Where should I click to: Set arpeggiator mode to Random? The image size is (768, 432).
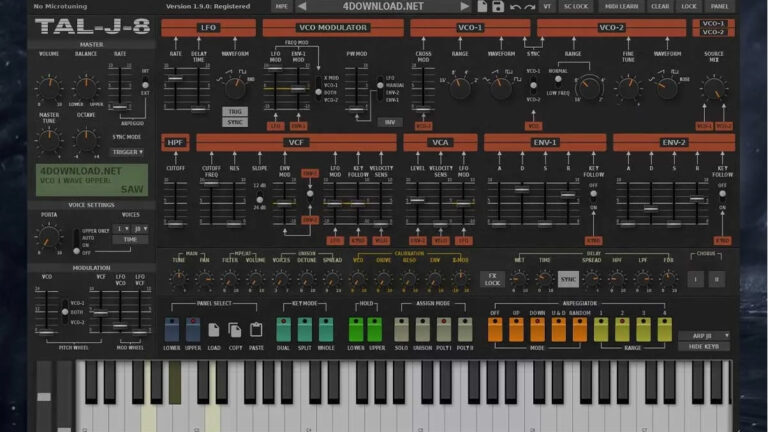(579, 329)
